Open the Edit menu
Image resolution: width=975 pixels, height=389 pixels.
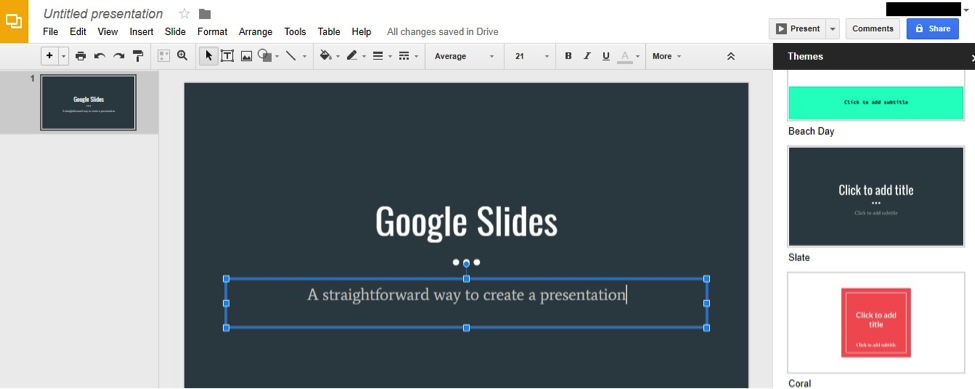(78, 31)
